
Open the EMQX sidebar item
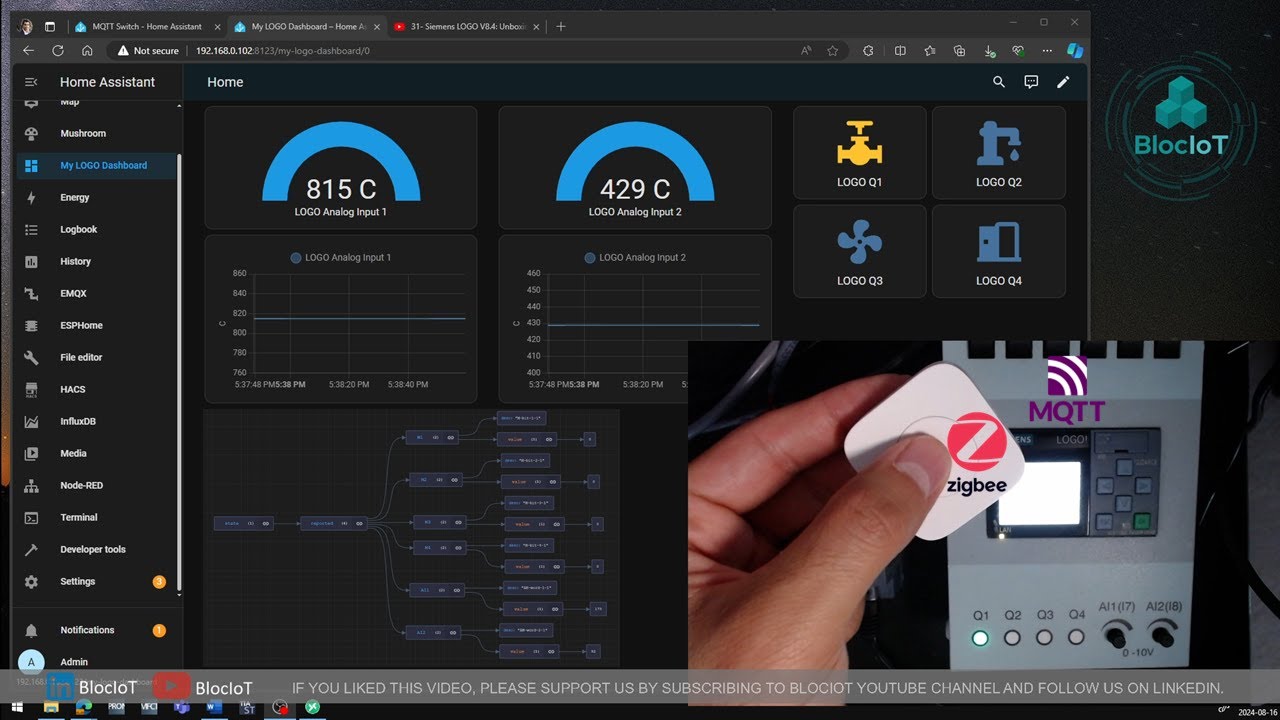(98, 293)
